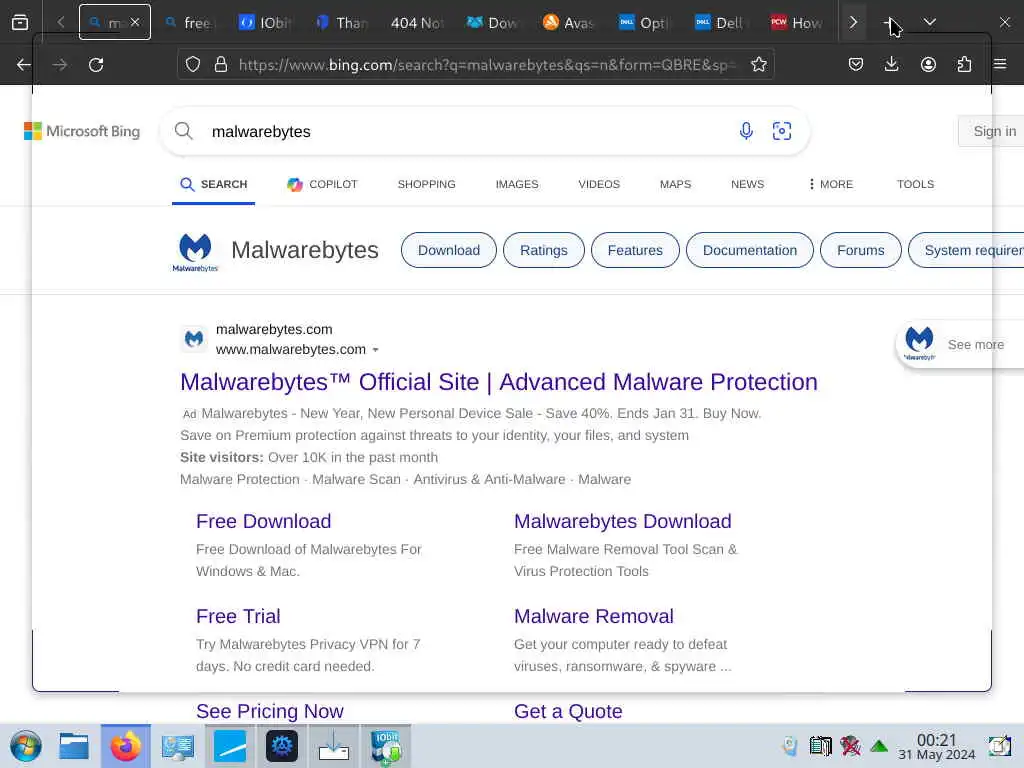Open the NEWS tab

[747, 184]
